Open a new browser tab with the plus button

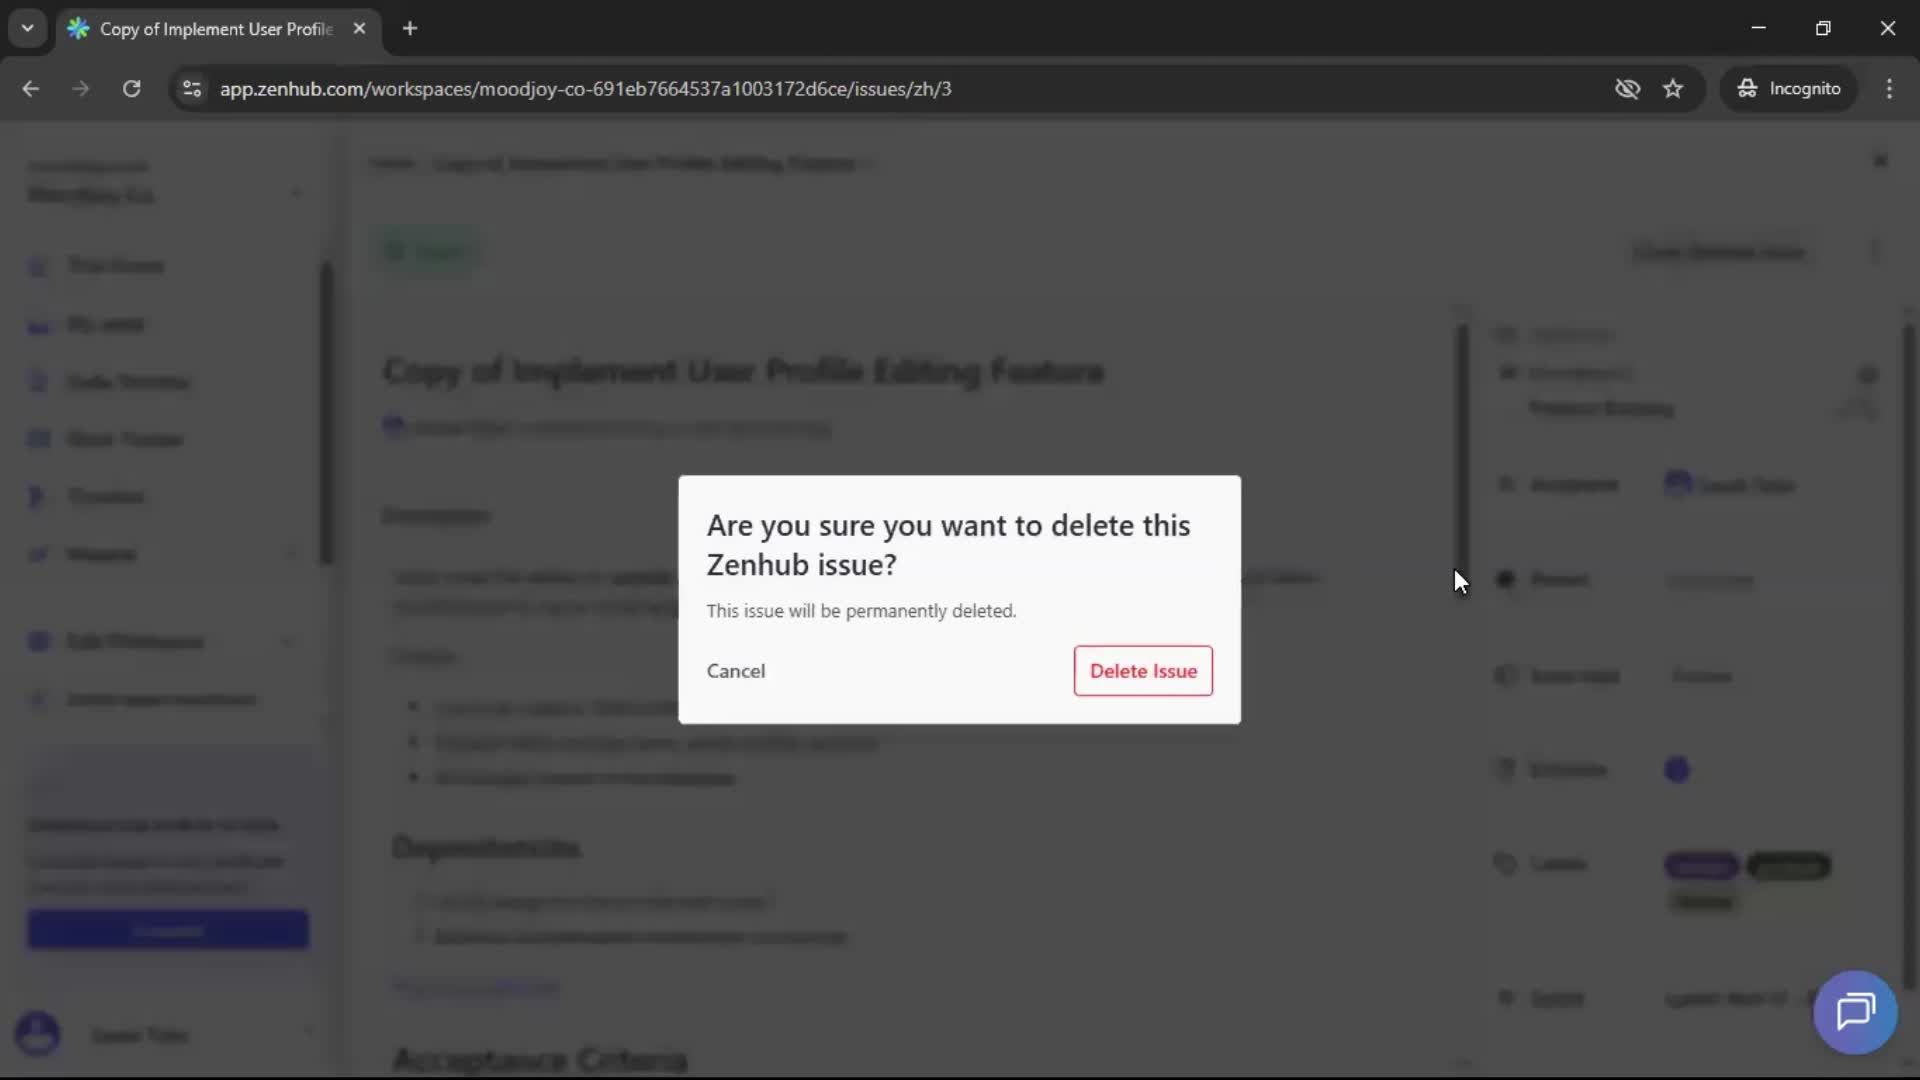tap(410, 29)
